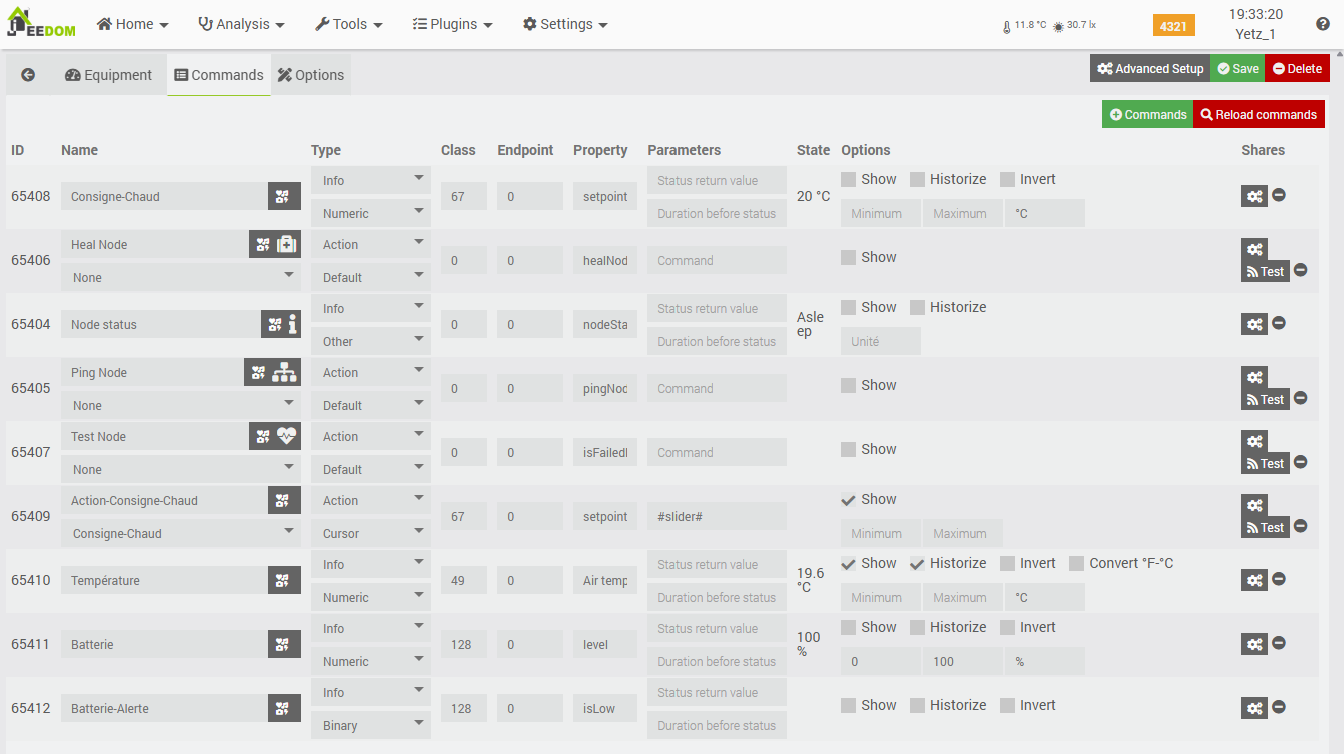Click the medkit icon in Heal Node row

click(288, 244)
